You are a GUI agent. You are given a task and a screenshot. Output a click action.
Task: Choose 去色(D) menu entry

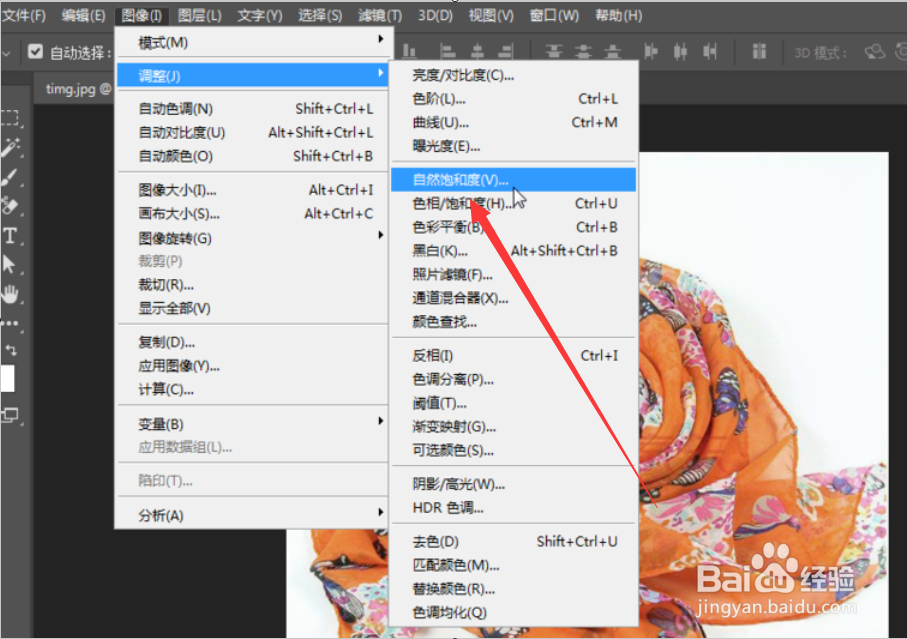(x=513, y=542)
